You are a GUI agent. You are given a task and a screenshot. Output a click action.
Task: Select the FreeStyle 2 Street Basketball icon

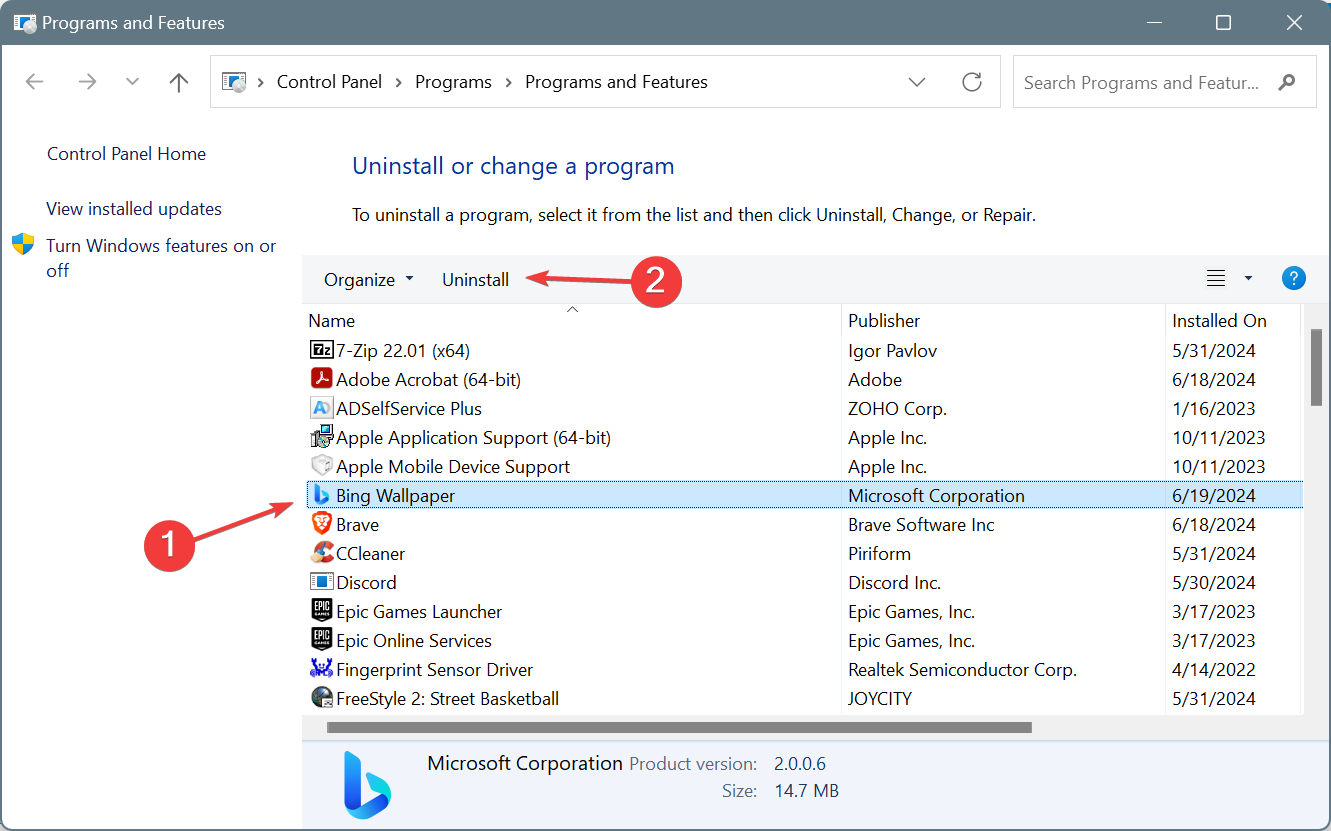coord(321,698)
